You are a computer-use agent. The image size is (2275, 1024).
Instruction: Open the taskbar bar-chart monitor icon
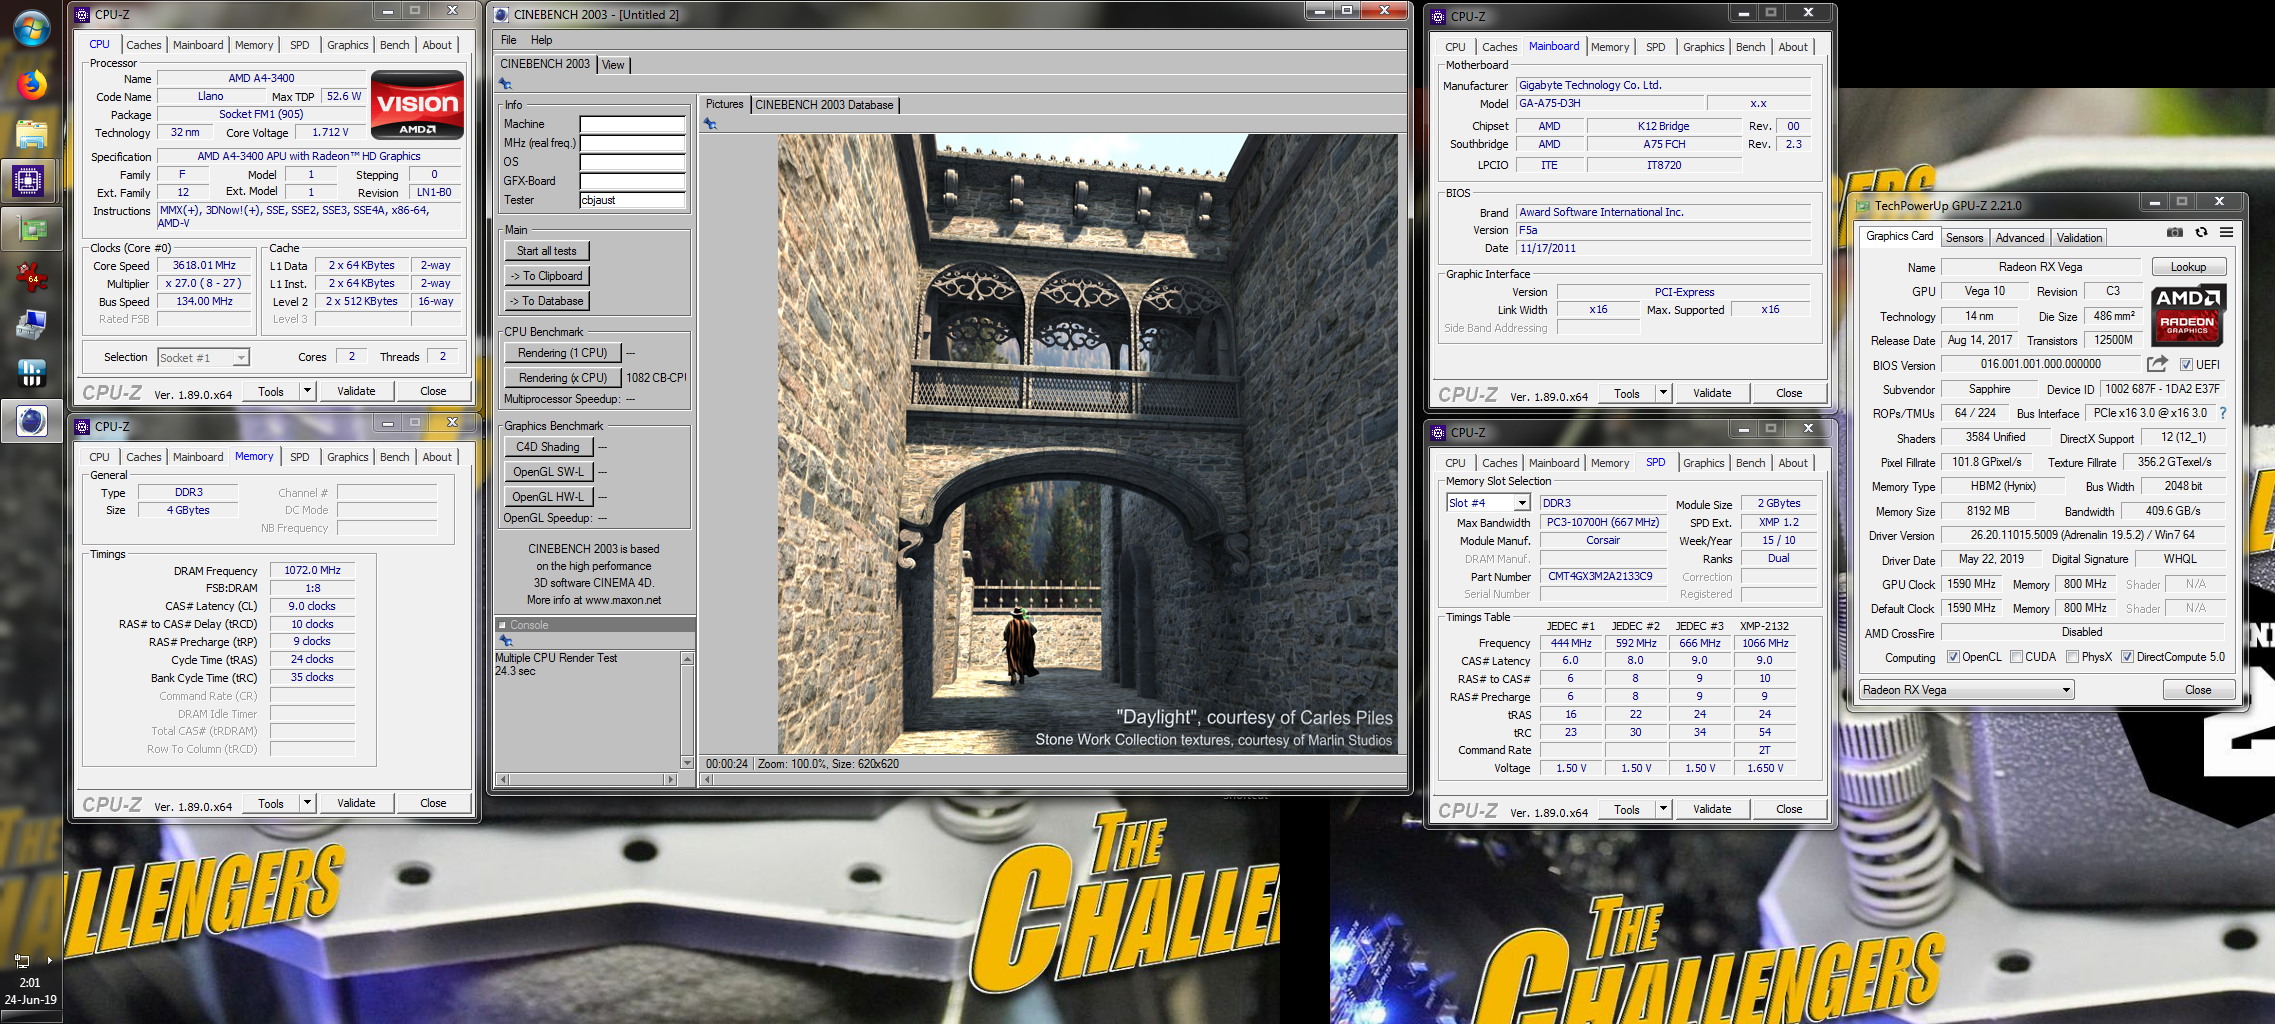click(31, 373)
